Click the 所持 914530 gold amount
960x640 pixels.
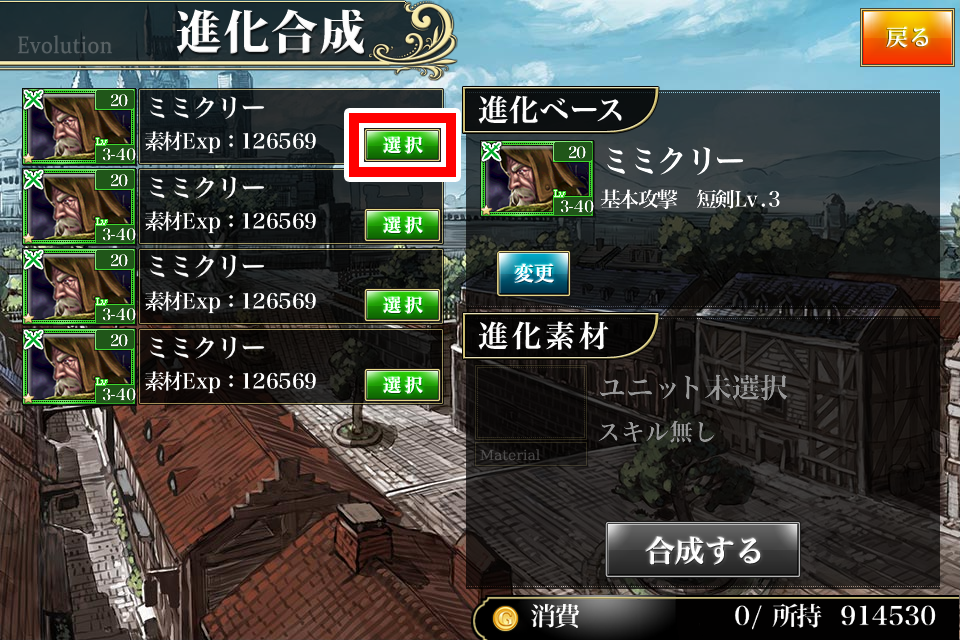[x=853, y=616]
